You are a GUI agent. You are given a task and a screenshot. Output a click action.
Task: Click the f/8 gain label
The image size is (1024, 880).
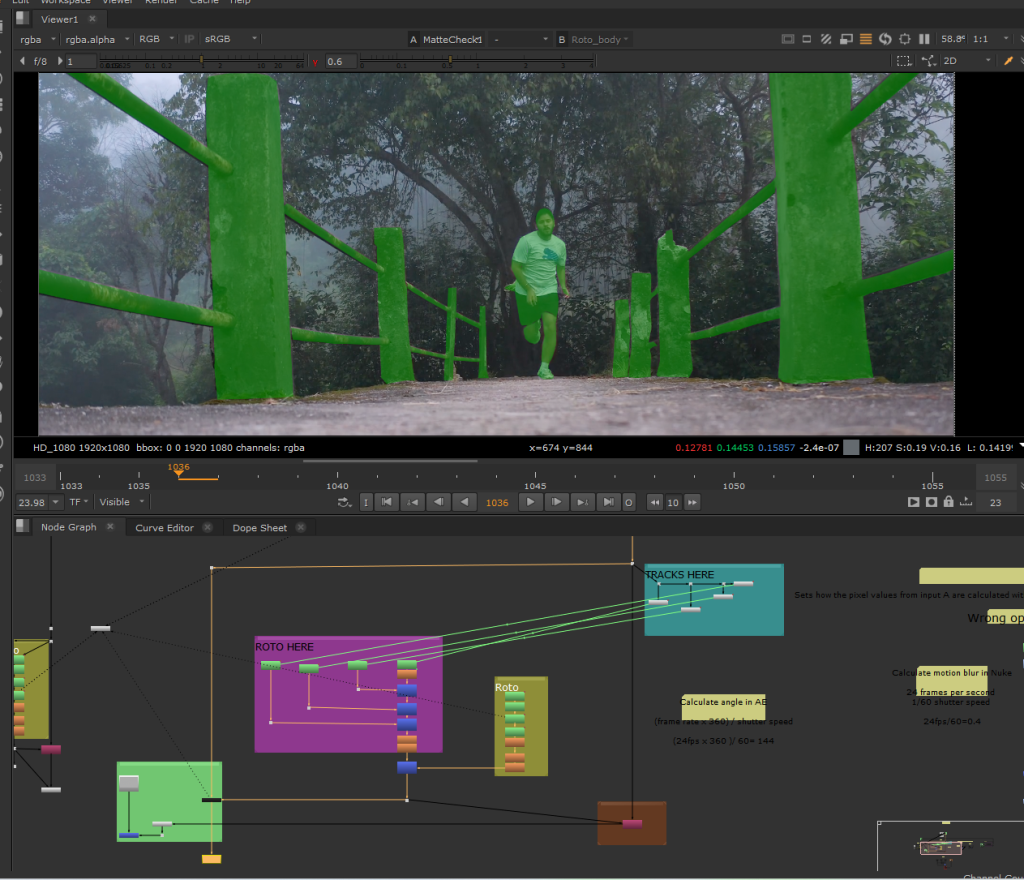point(40,61)
